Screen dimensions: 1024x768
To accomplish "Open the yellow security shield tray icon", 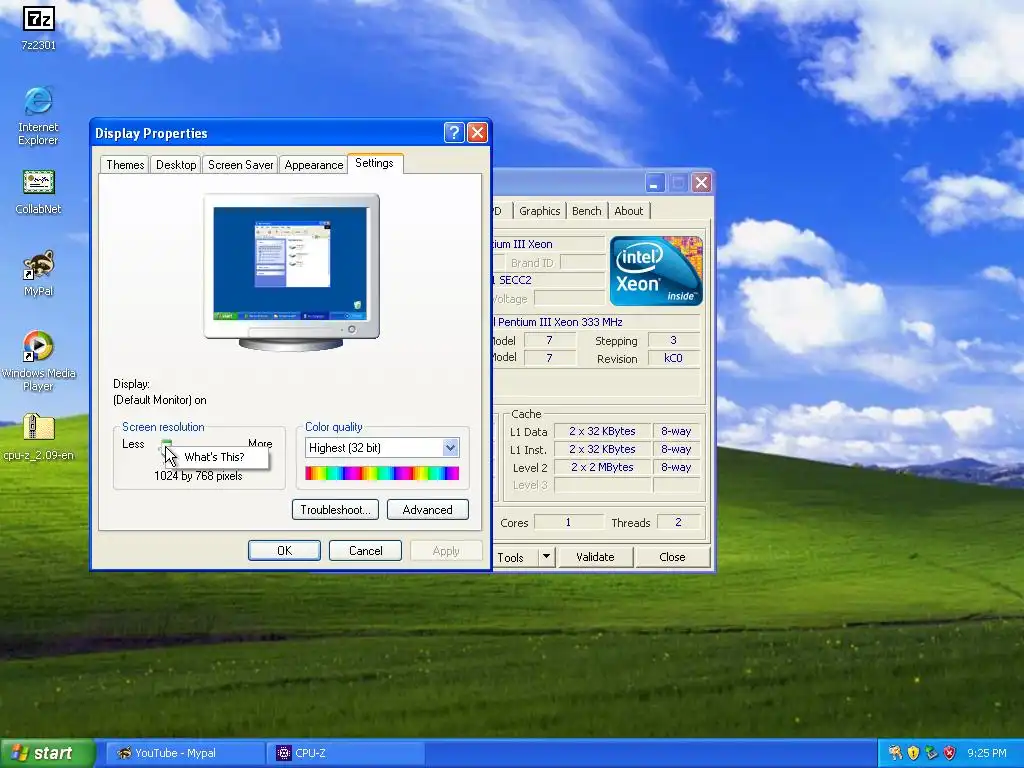I will click(x=913, y=753).
